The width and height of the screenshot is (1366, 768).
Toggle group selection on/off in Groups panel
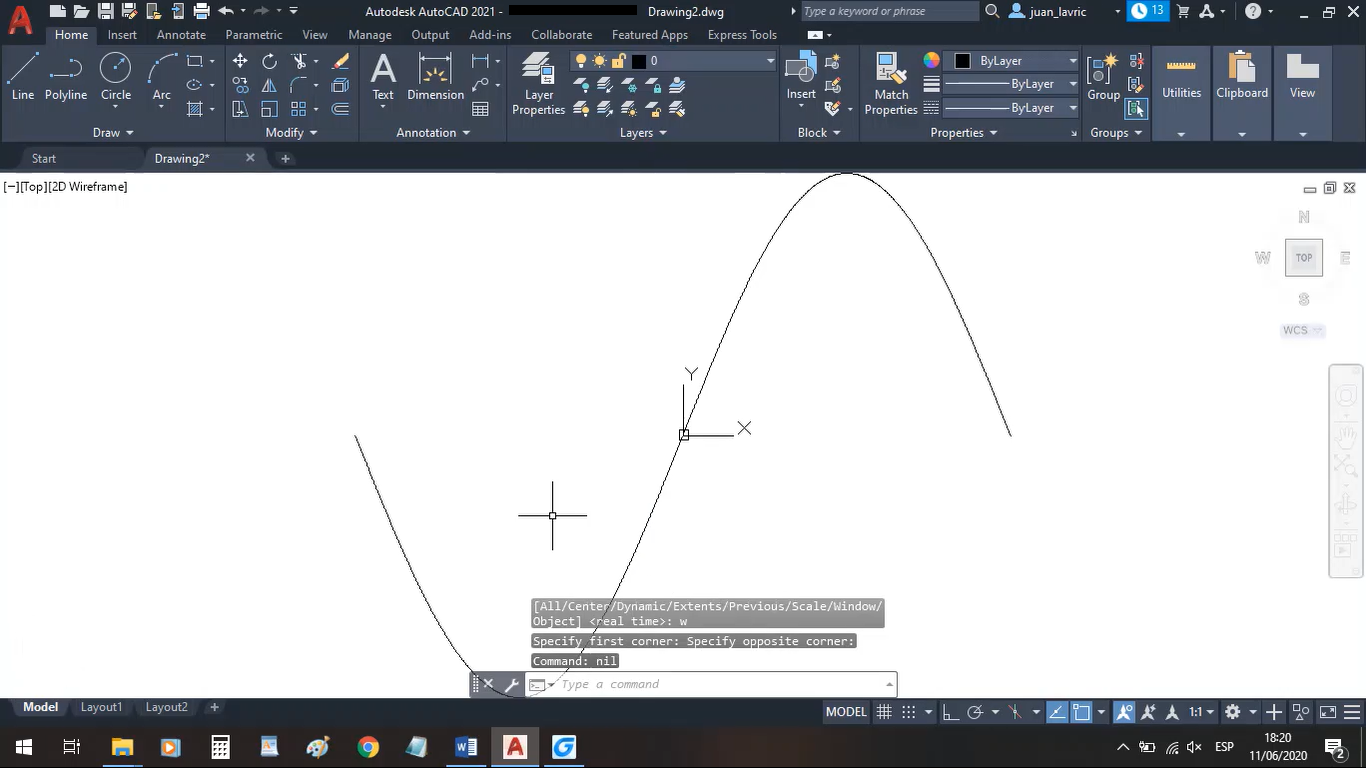tap(1136, 109)
